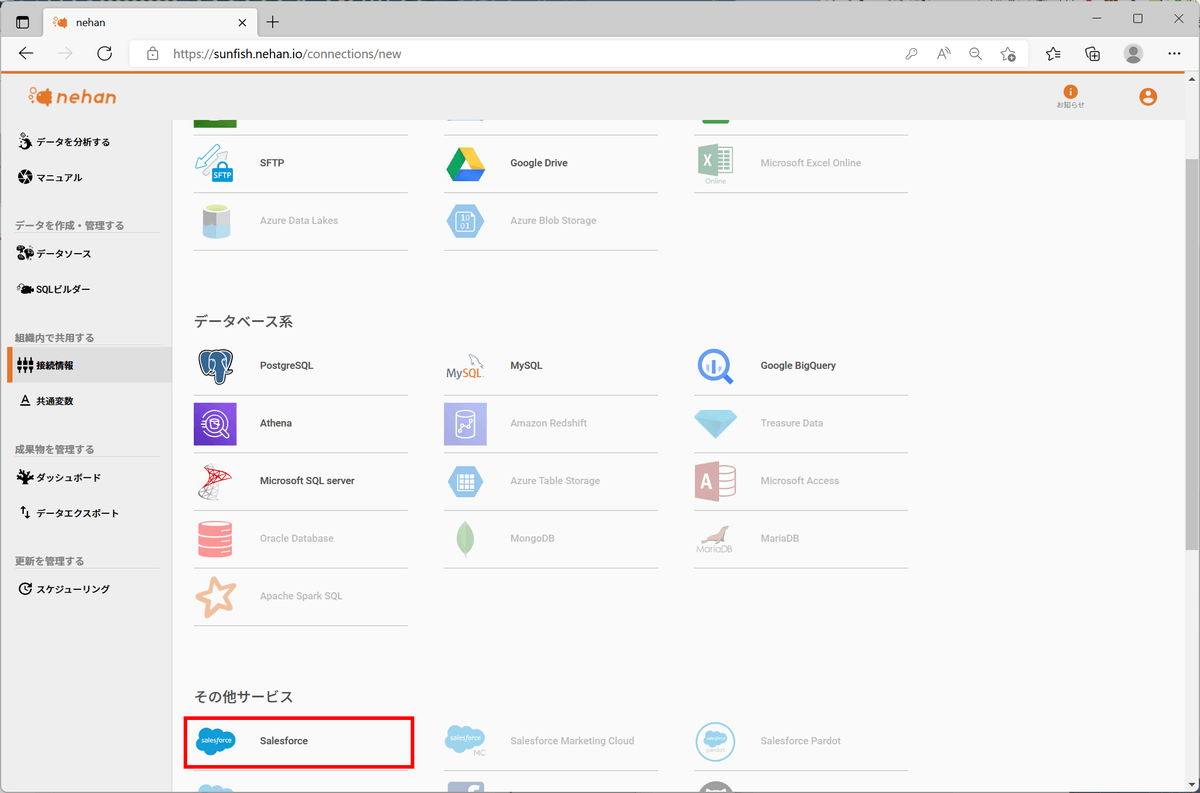The width and height of the screenshot is (1200, 793).
Task: Select the MongoDB leaf icon
Action: pos(465,539)
